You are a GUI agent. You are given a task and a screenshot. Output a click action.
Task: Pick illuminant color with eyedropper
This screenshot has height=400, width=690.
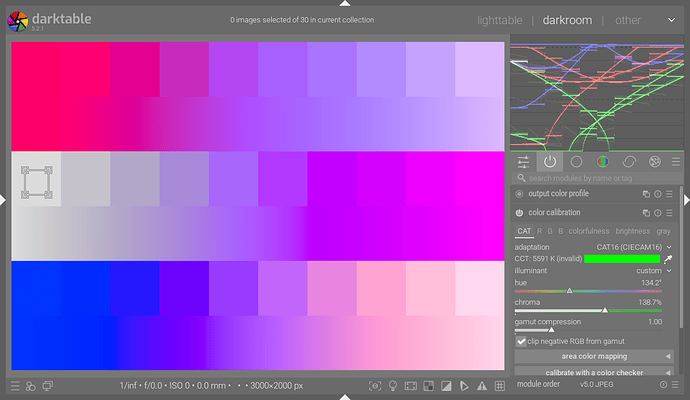click(x=668, y=258)
